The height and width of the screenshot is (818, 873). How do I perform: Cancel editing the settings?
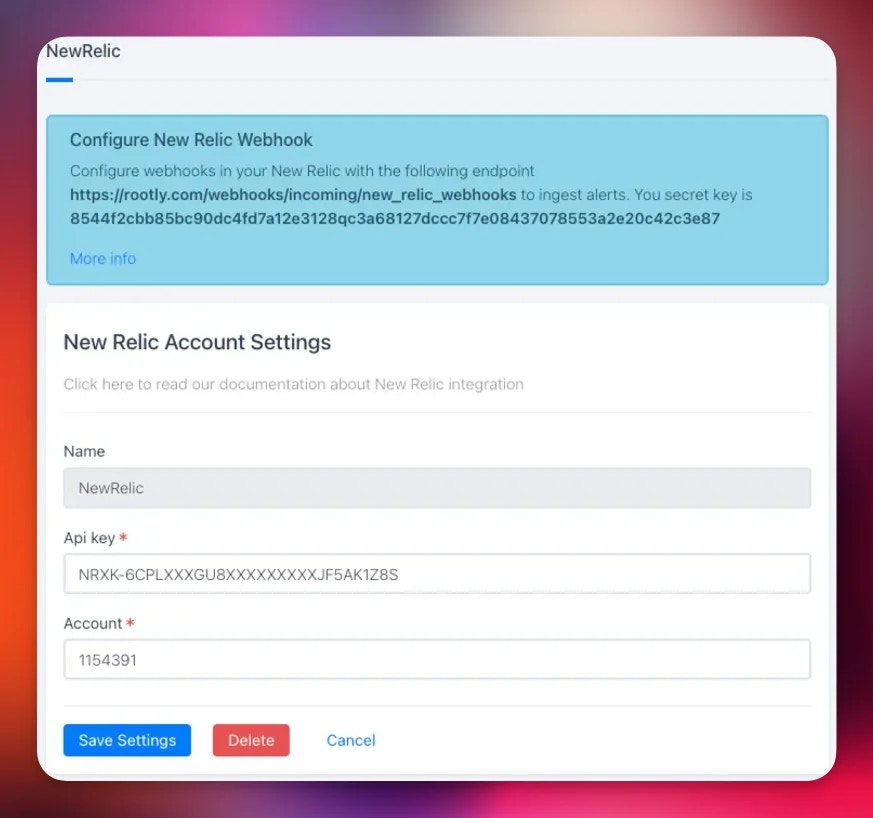pyautogui.click(x=351, y=740)
